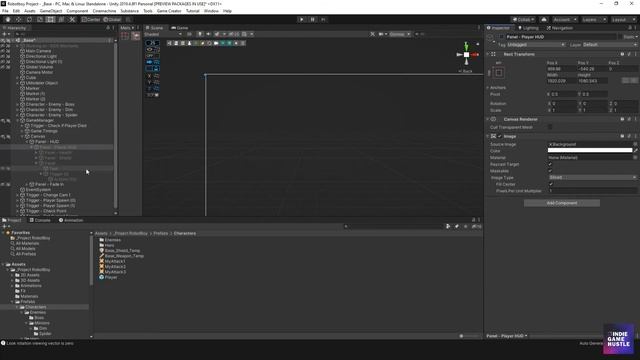Open the Layers dropdown
This screenshot has height=360, width=640.
coord(593,20)
